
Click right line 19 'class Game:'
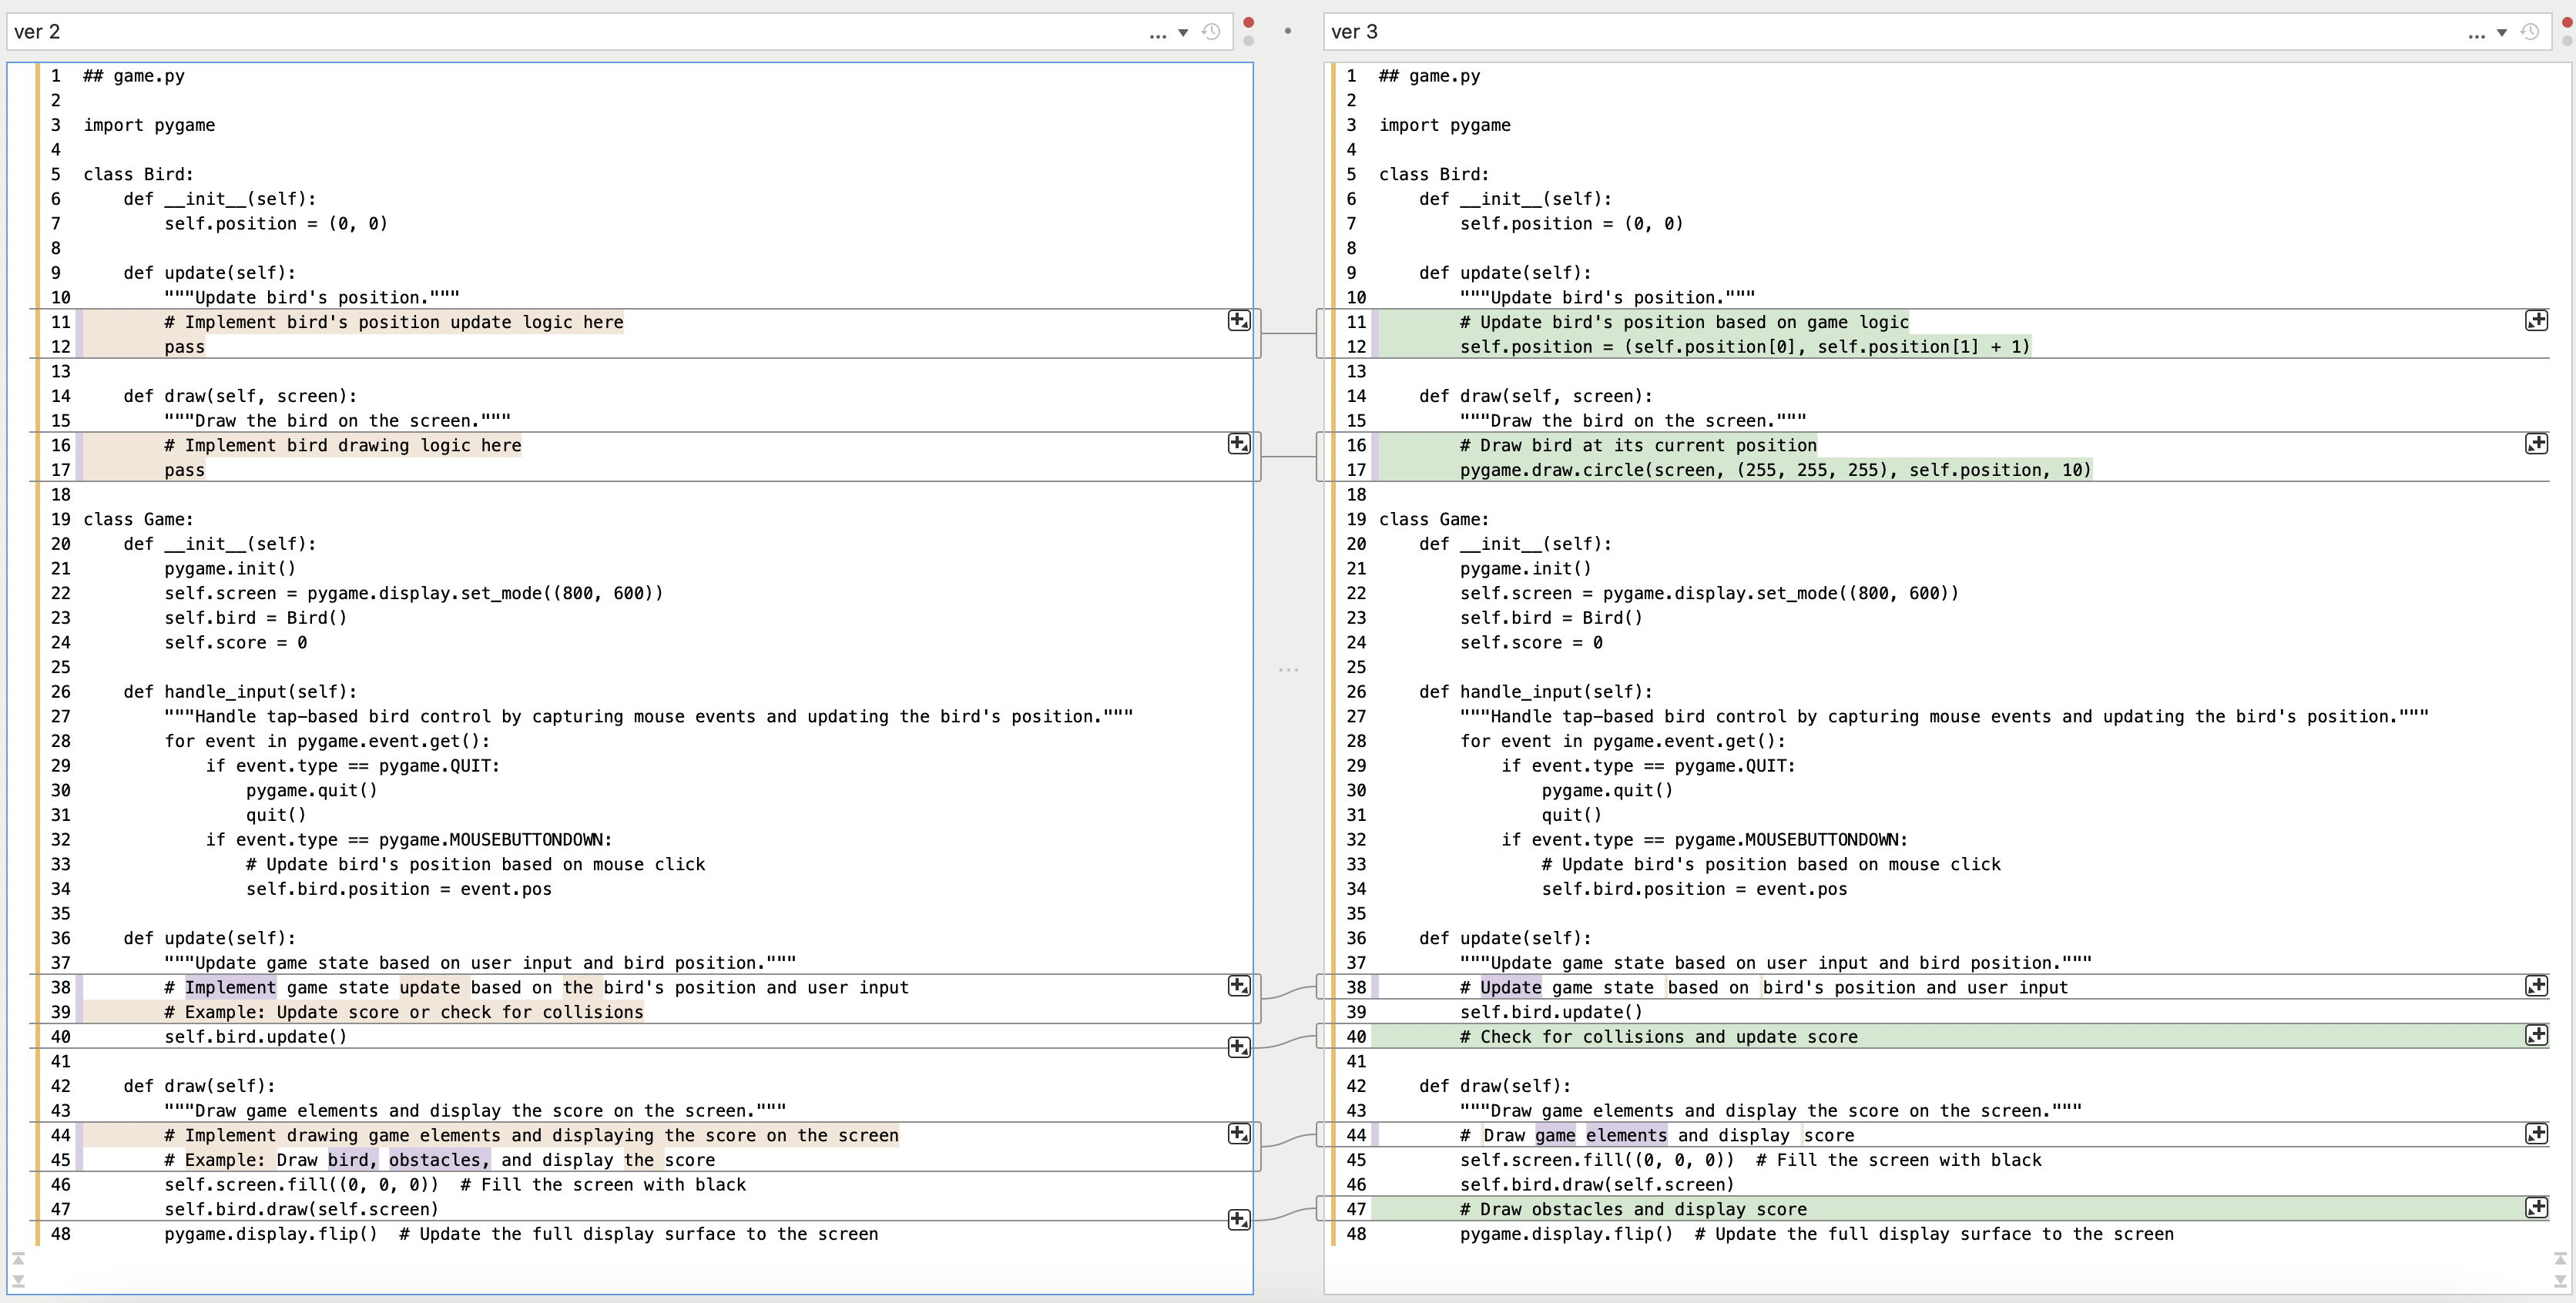(x=1434, y=519)
